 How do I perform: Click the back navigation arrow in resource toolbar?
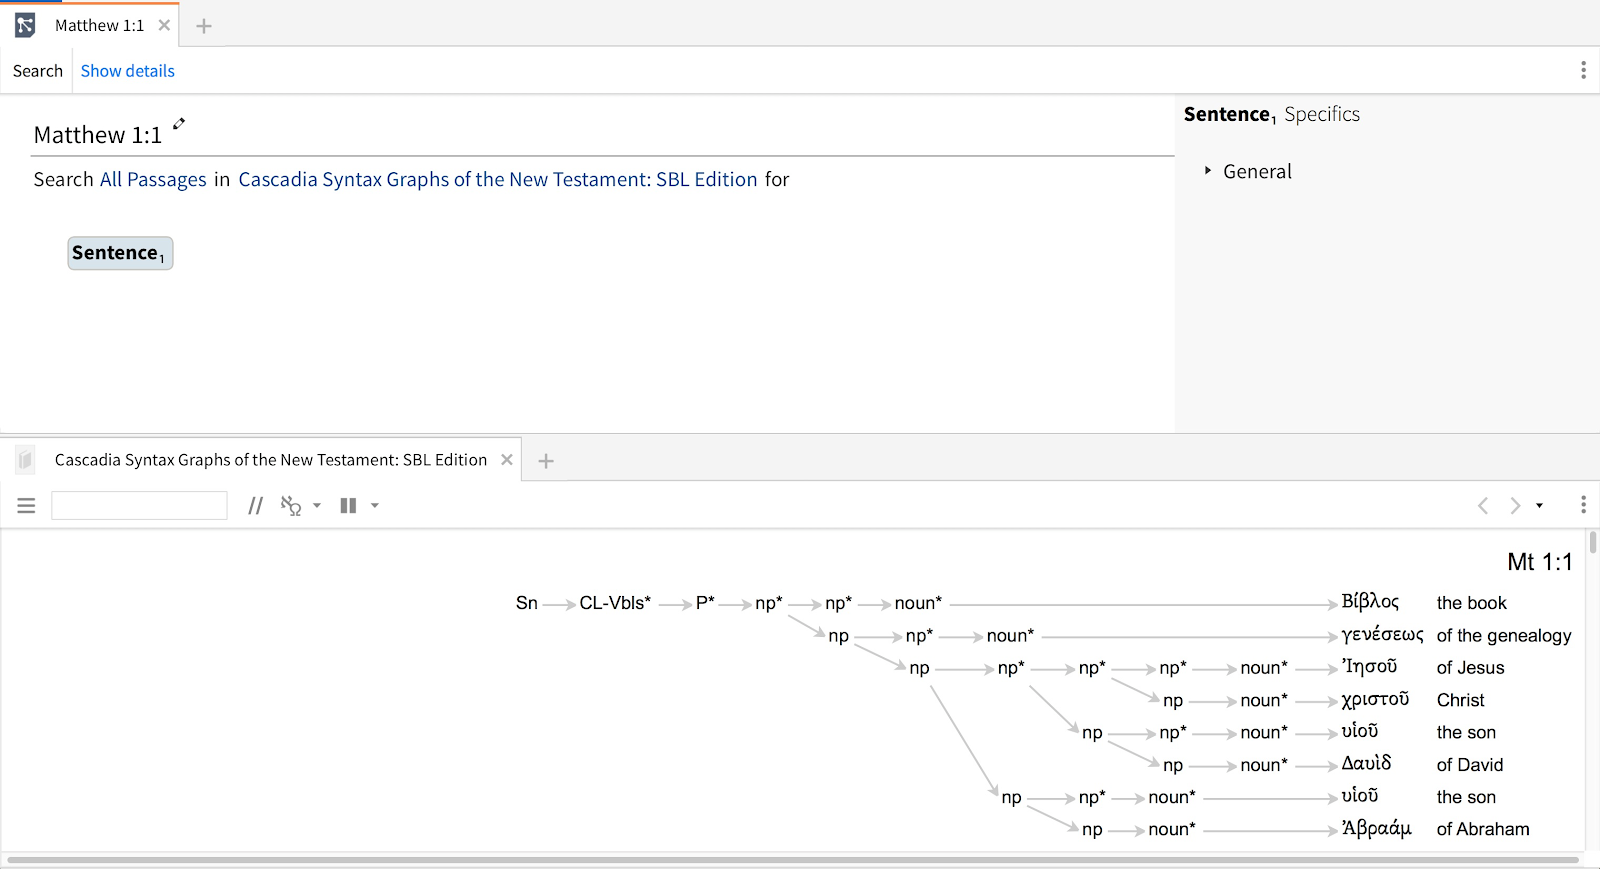pyautogui.click(x=1483, y=506)
